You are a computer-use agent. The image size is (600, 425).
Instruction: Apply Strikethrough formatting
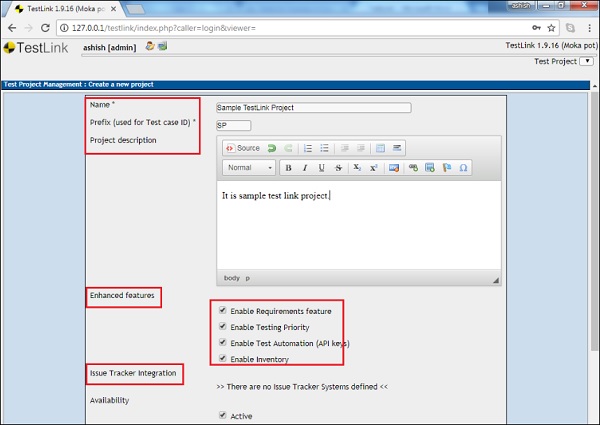pos(338,168)
